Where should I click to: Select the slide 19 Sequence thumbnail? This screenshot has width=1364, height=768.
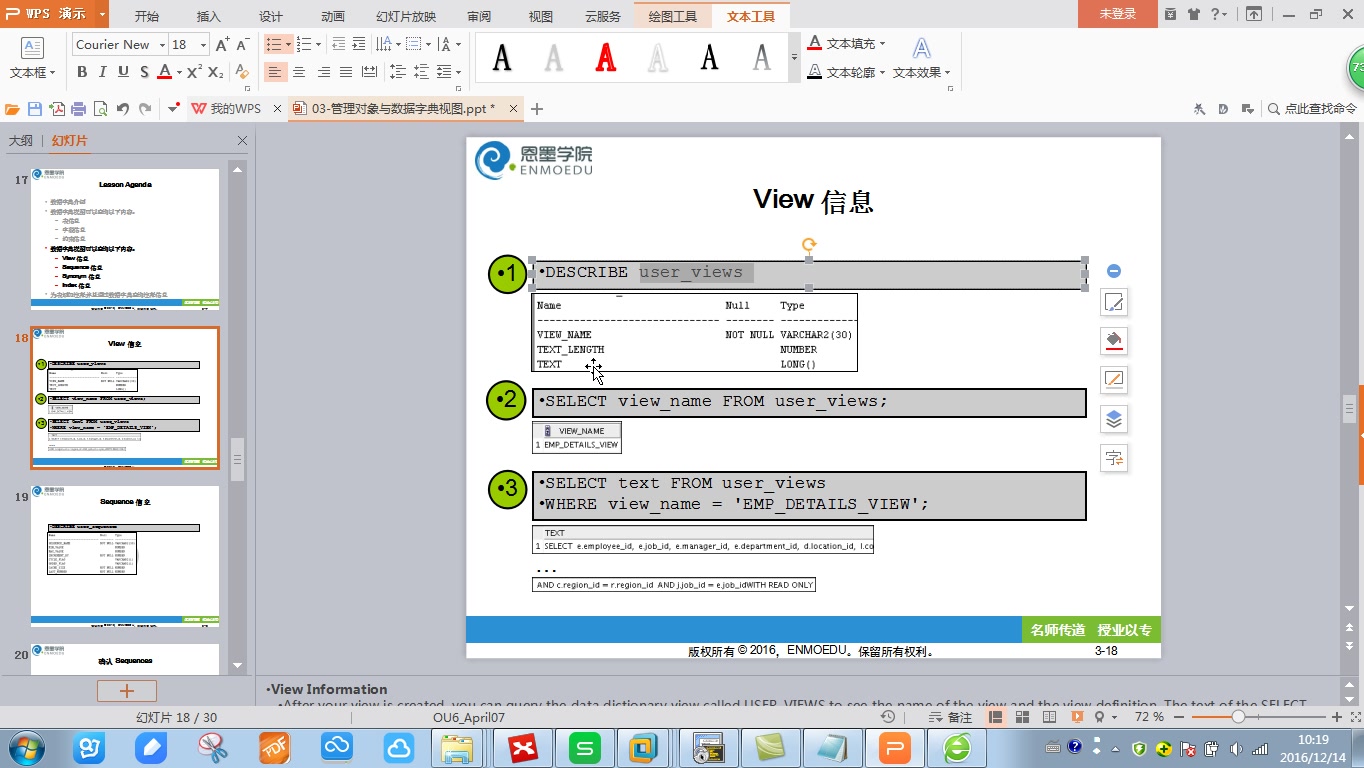[x=125, y=556]
